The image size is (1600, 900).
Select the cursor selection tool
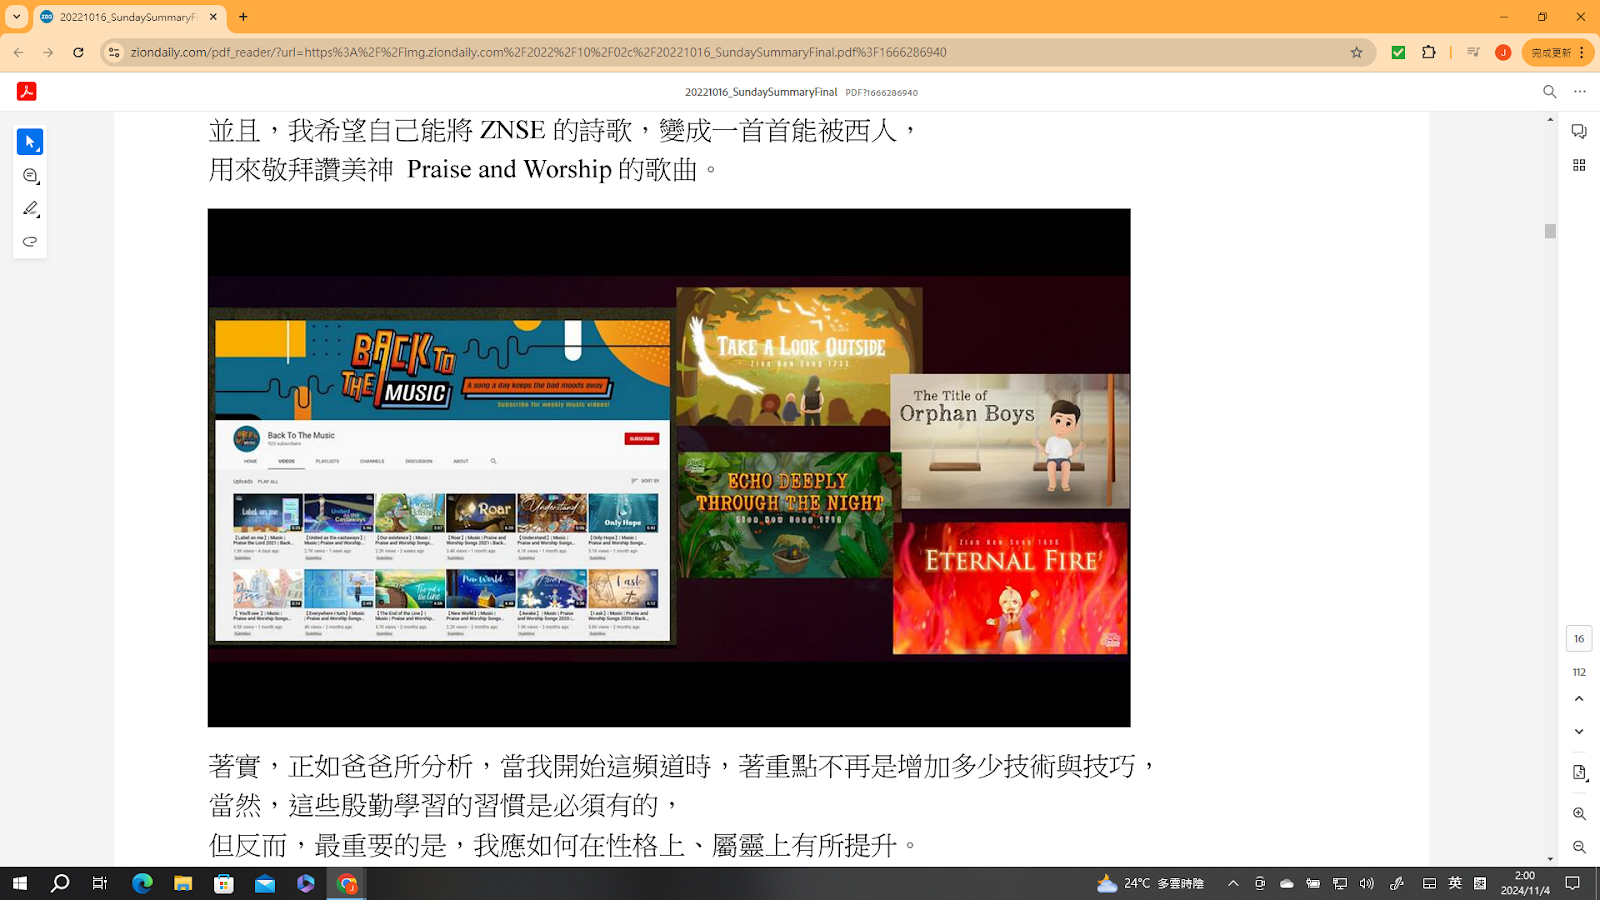pos(30,142)
